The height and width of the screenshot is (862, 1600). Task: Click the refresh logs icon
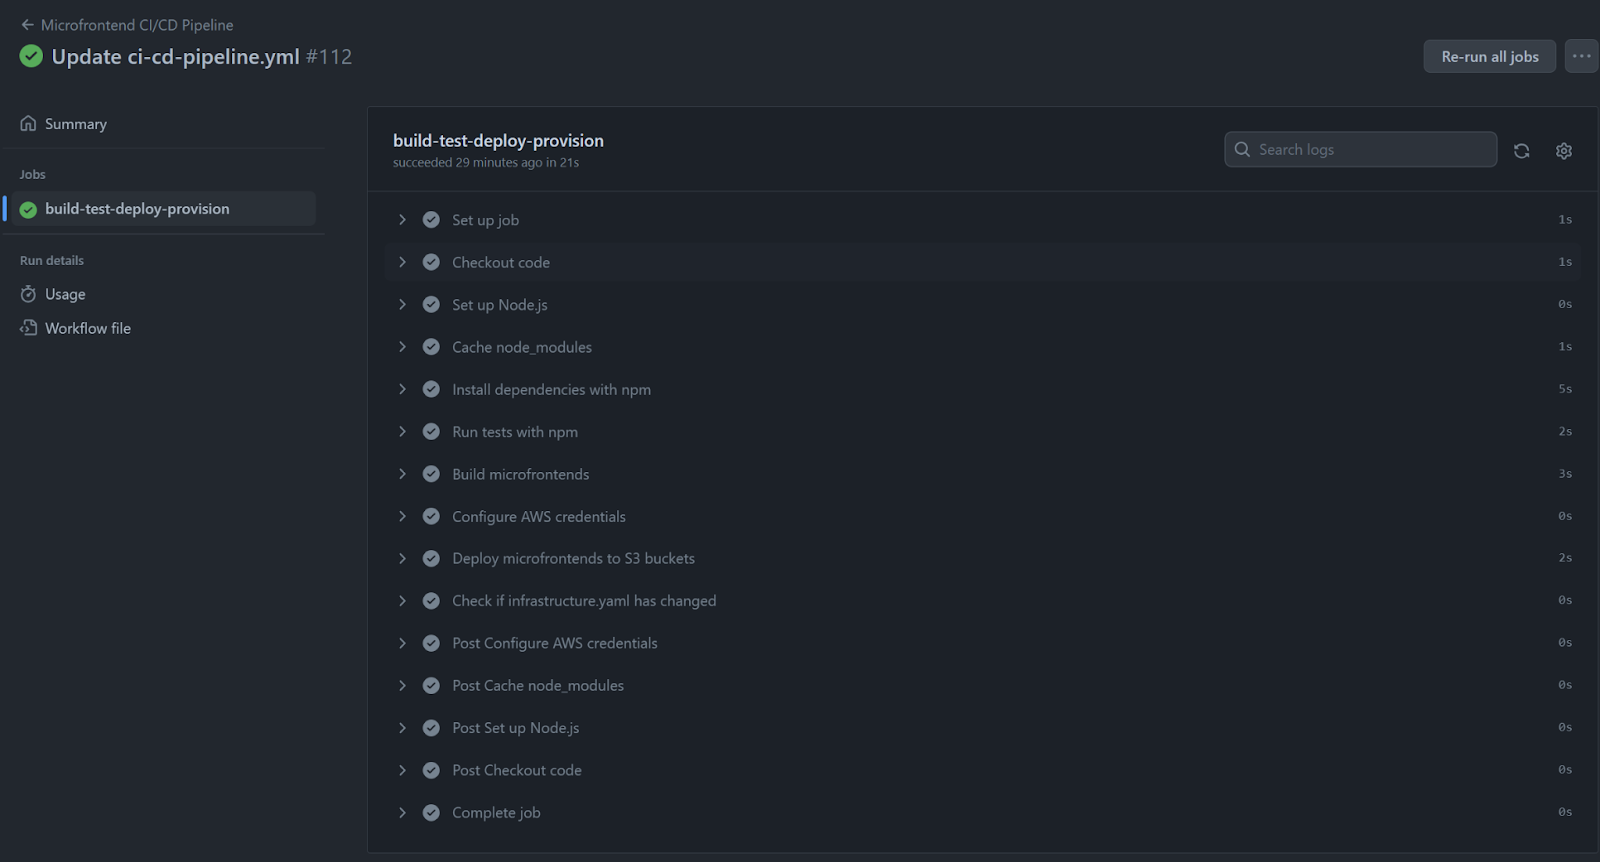[x=1521, y=151]
